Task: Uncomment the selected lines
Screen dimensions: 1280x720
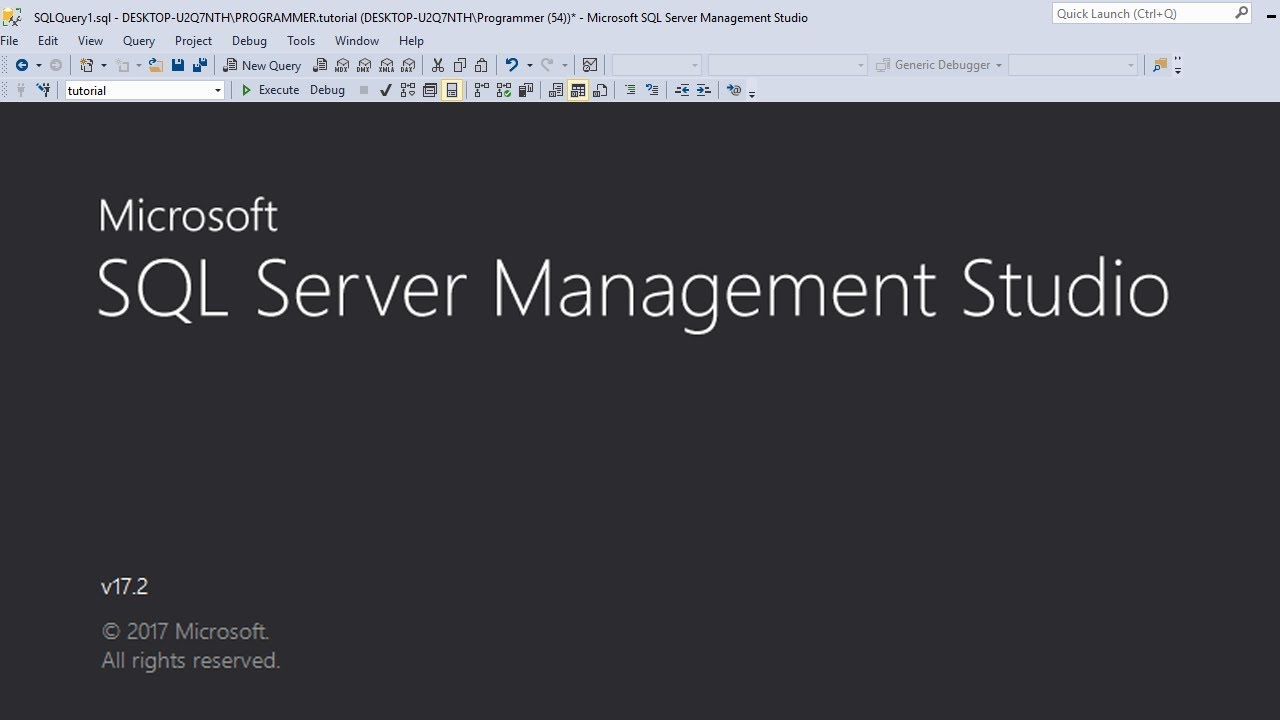Action: coord(652,90)
